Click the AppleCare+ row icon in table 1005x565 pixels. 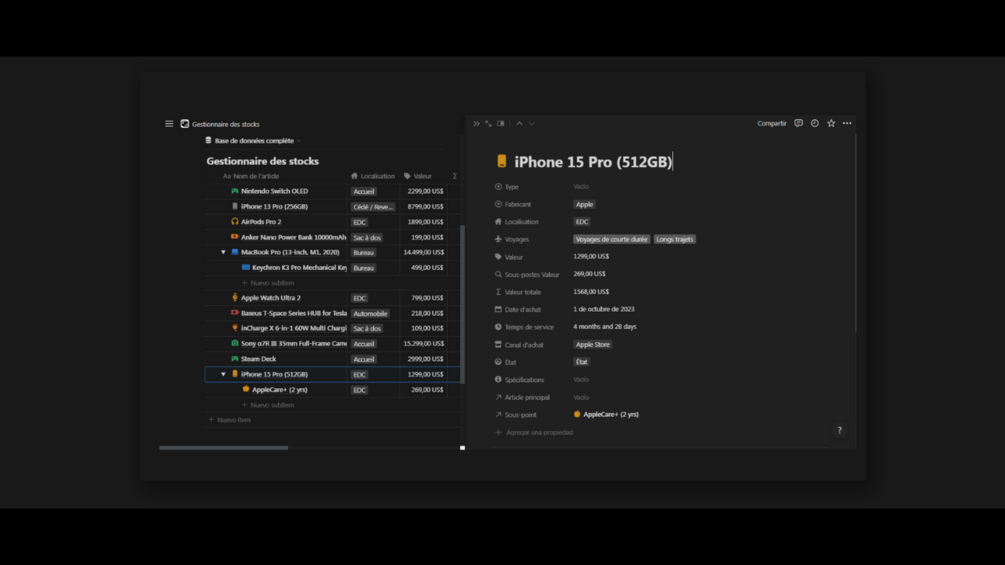[x=245, y=389]
